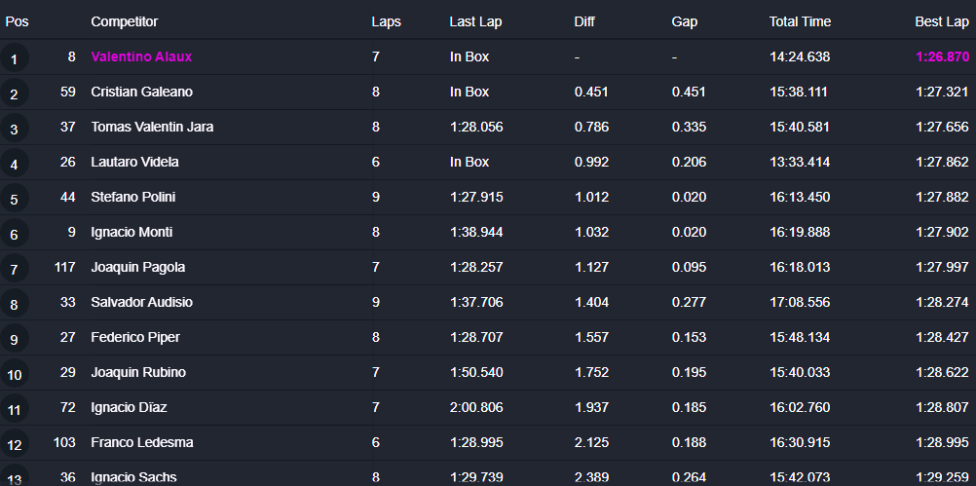Select competitor Cristian Galeano
This screenshot has width=976, height=486.
click(141, 92)
